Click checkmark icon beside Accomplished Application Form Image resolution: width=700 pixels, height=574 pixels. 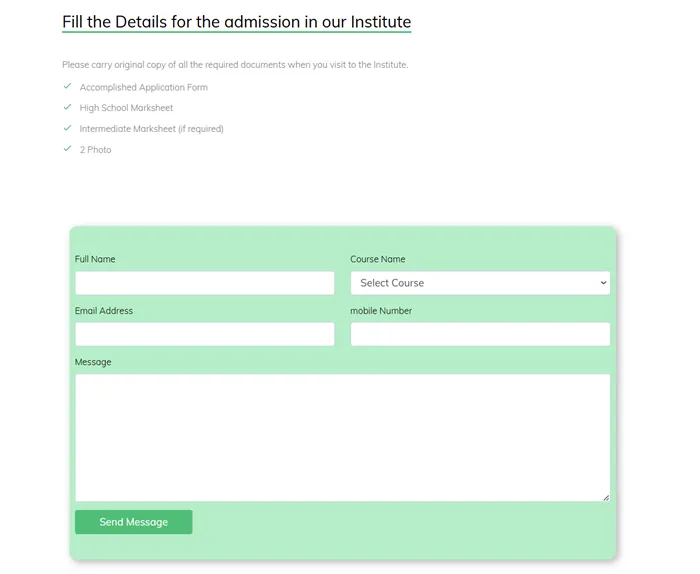67,87
